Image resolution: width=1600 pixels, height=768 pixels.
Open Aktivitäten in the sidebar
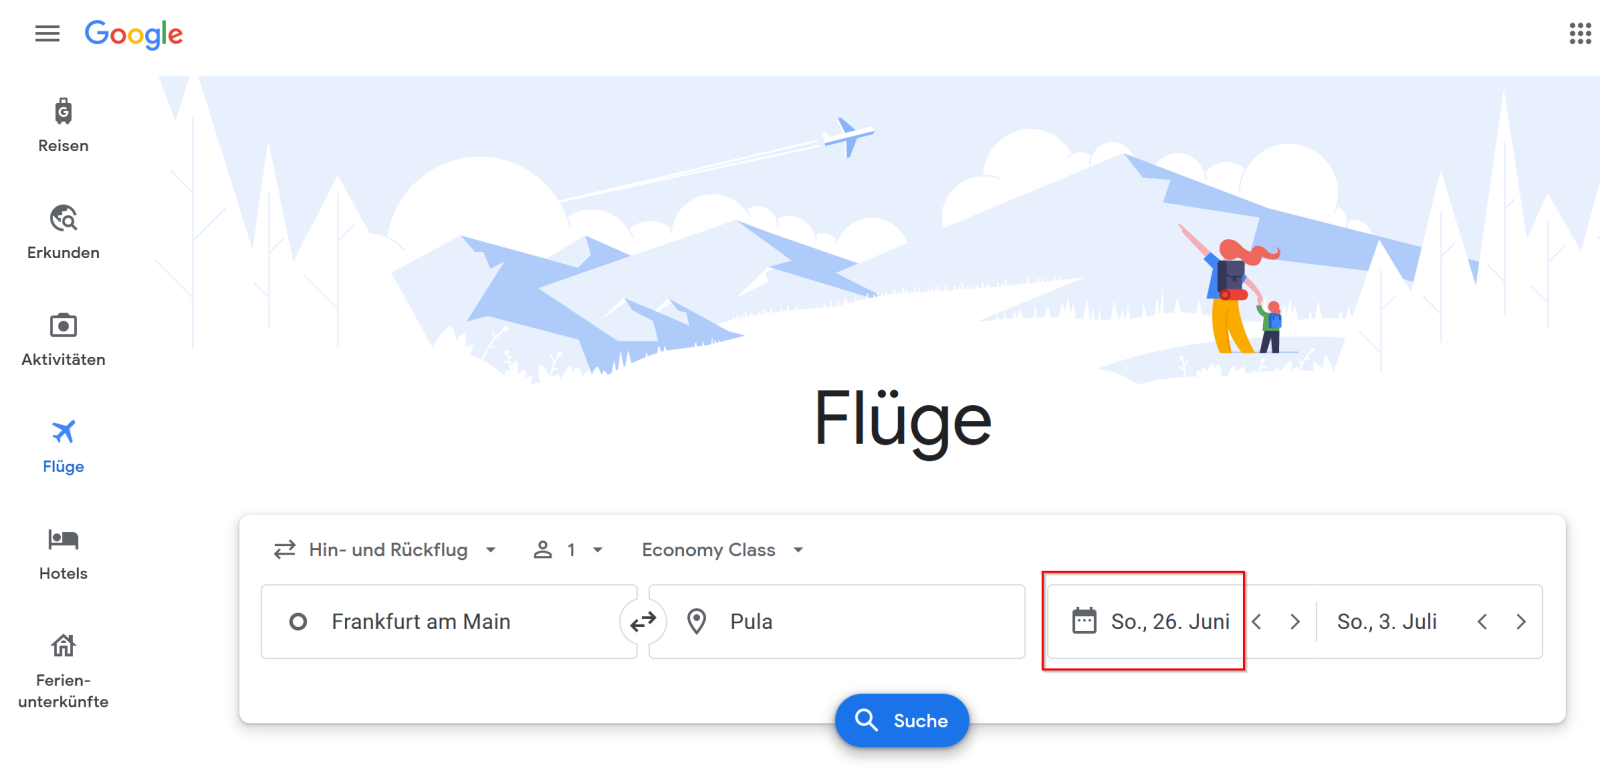(x=63, y=339)
